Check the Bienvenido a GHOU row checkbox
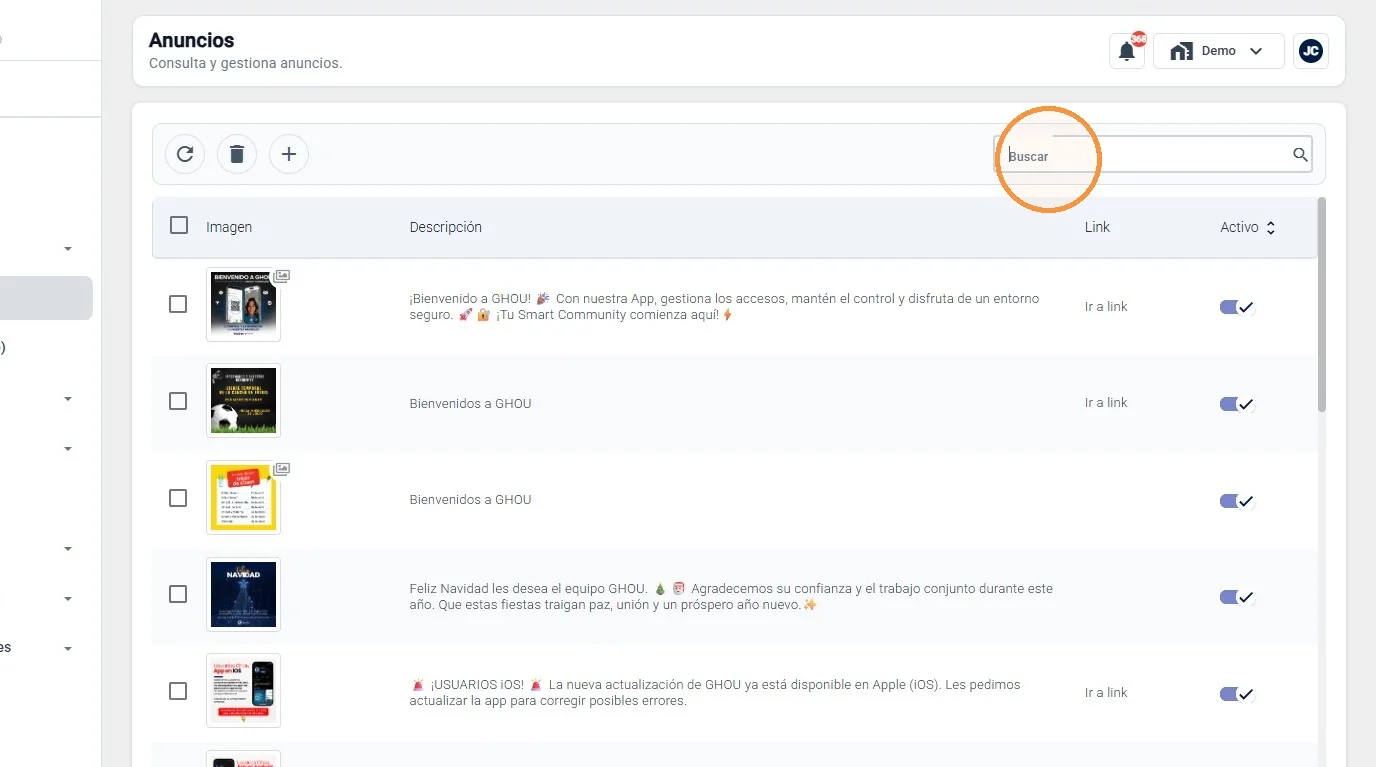This screenshot has width=1376, height=767. coord(178,304)
